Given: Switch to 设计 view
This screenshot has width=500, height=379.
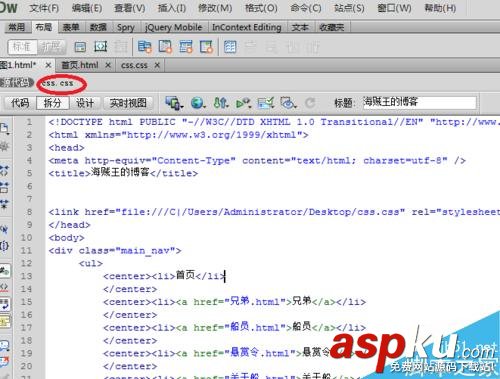Looking at the screenshot, I should pos(85,103).
